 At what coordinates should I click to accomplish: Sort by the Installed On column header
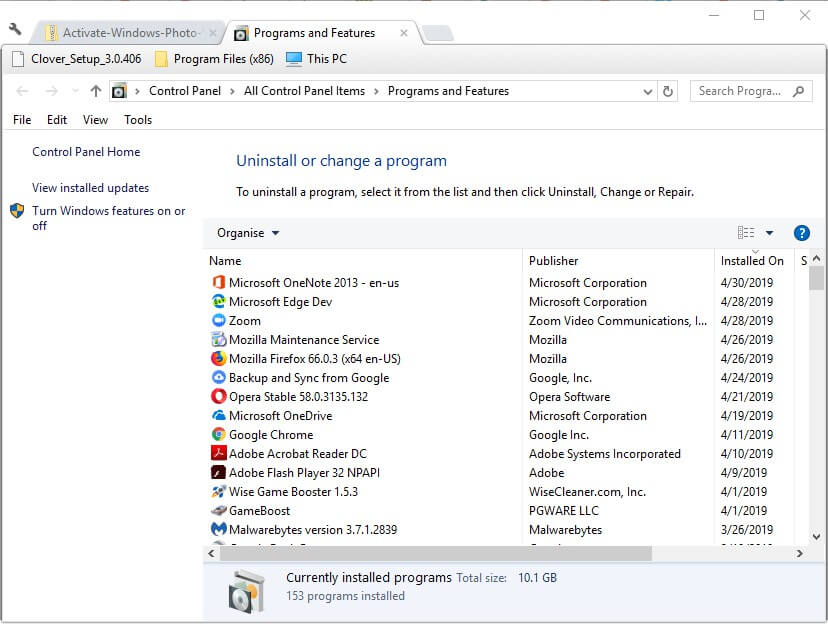click(x=754, y=261)
